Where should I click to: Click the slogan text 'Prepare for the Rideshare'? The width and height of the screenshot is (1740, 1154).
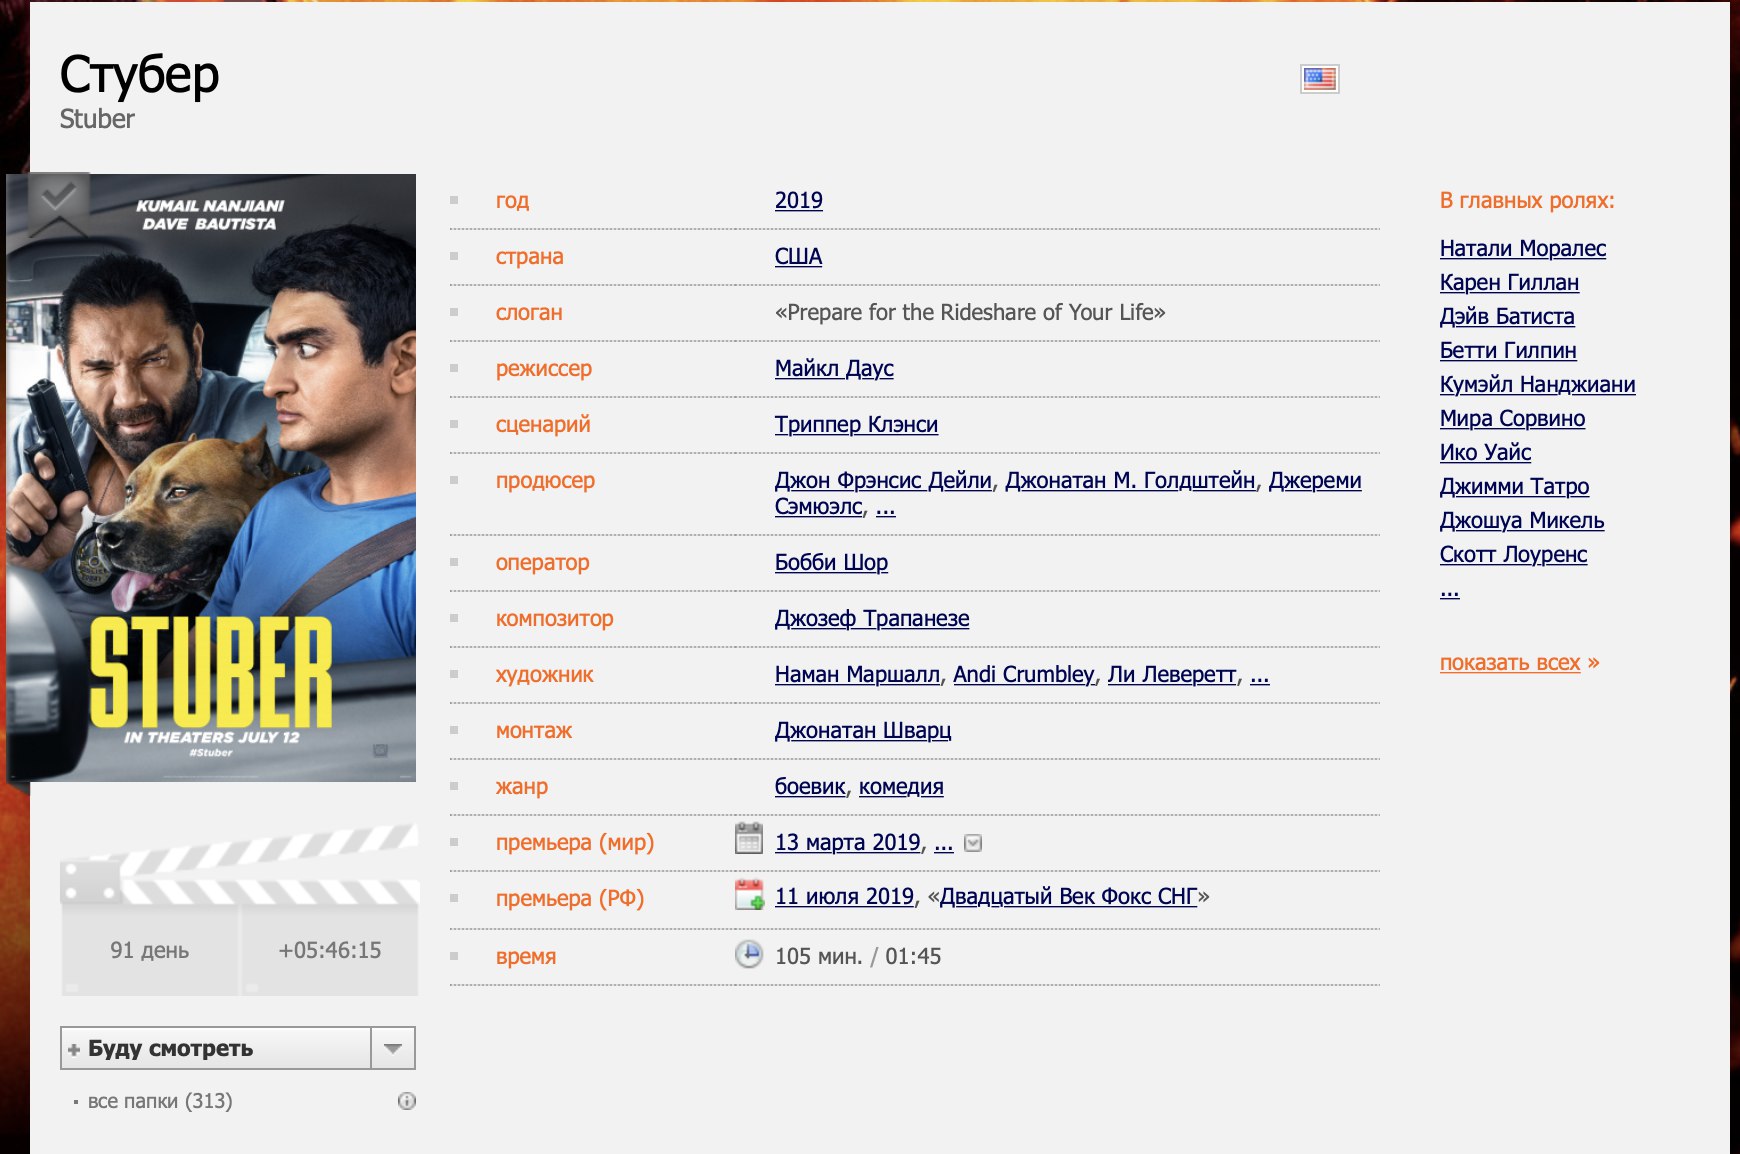pos(970,312)
